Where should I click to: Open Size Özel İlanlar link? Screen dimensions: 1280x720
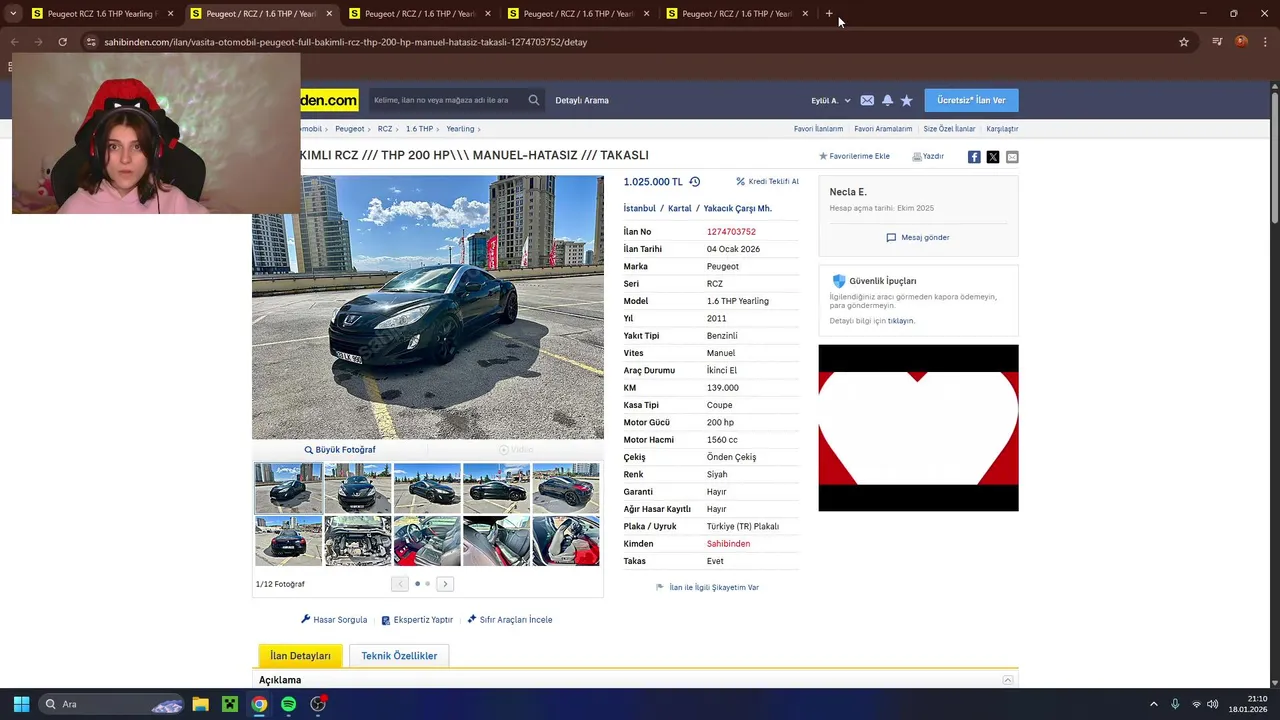click(x=949, y=129)
